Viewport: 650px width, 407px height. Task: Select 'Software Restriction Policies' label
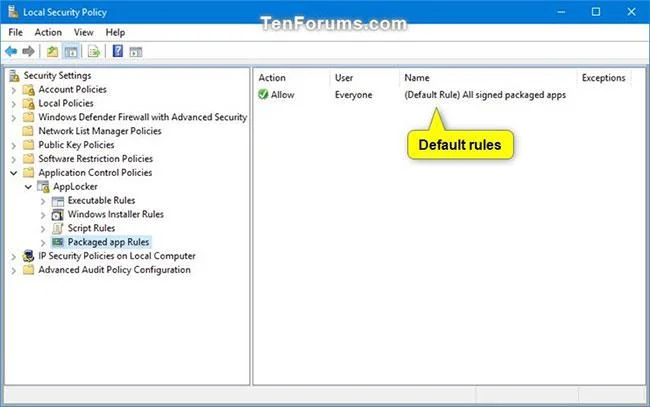coord(95,159)
